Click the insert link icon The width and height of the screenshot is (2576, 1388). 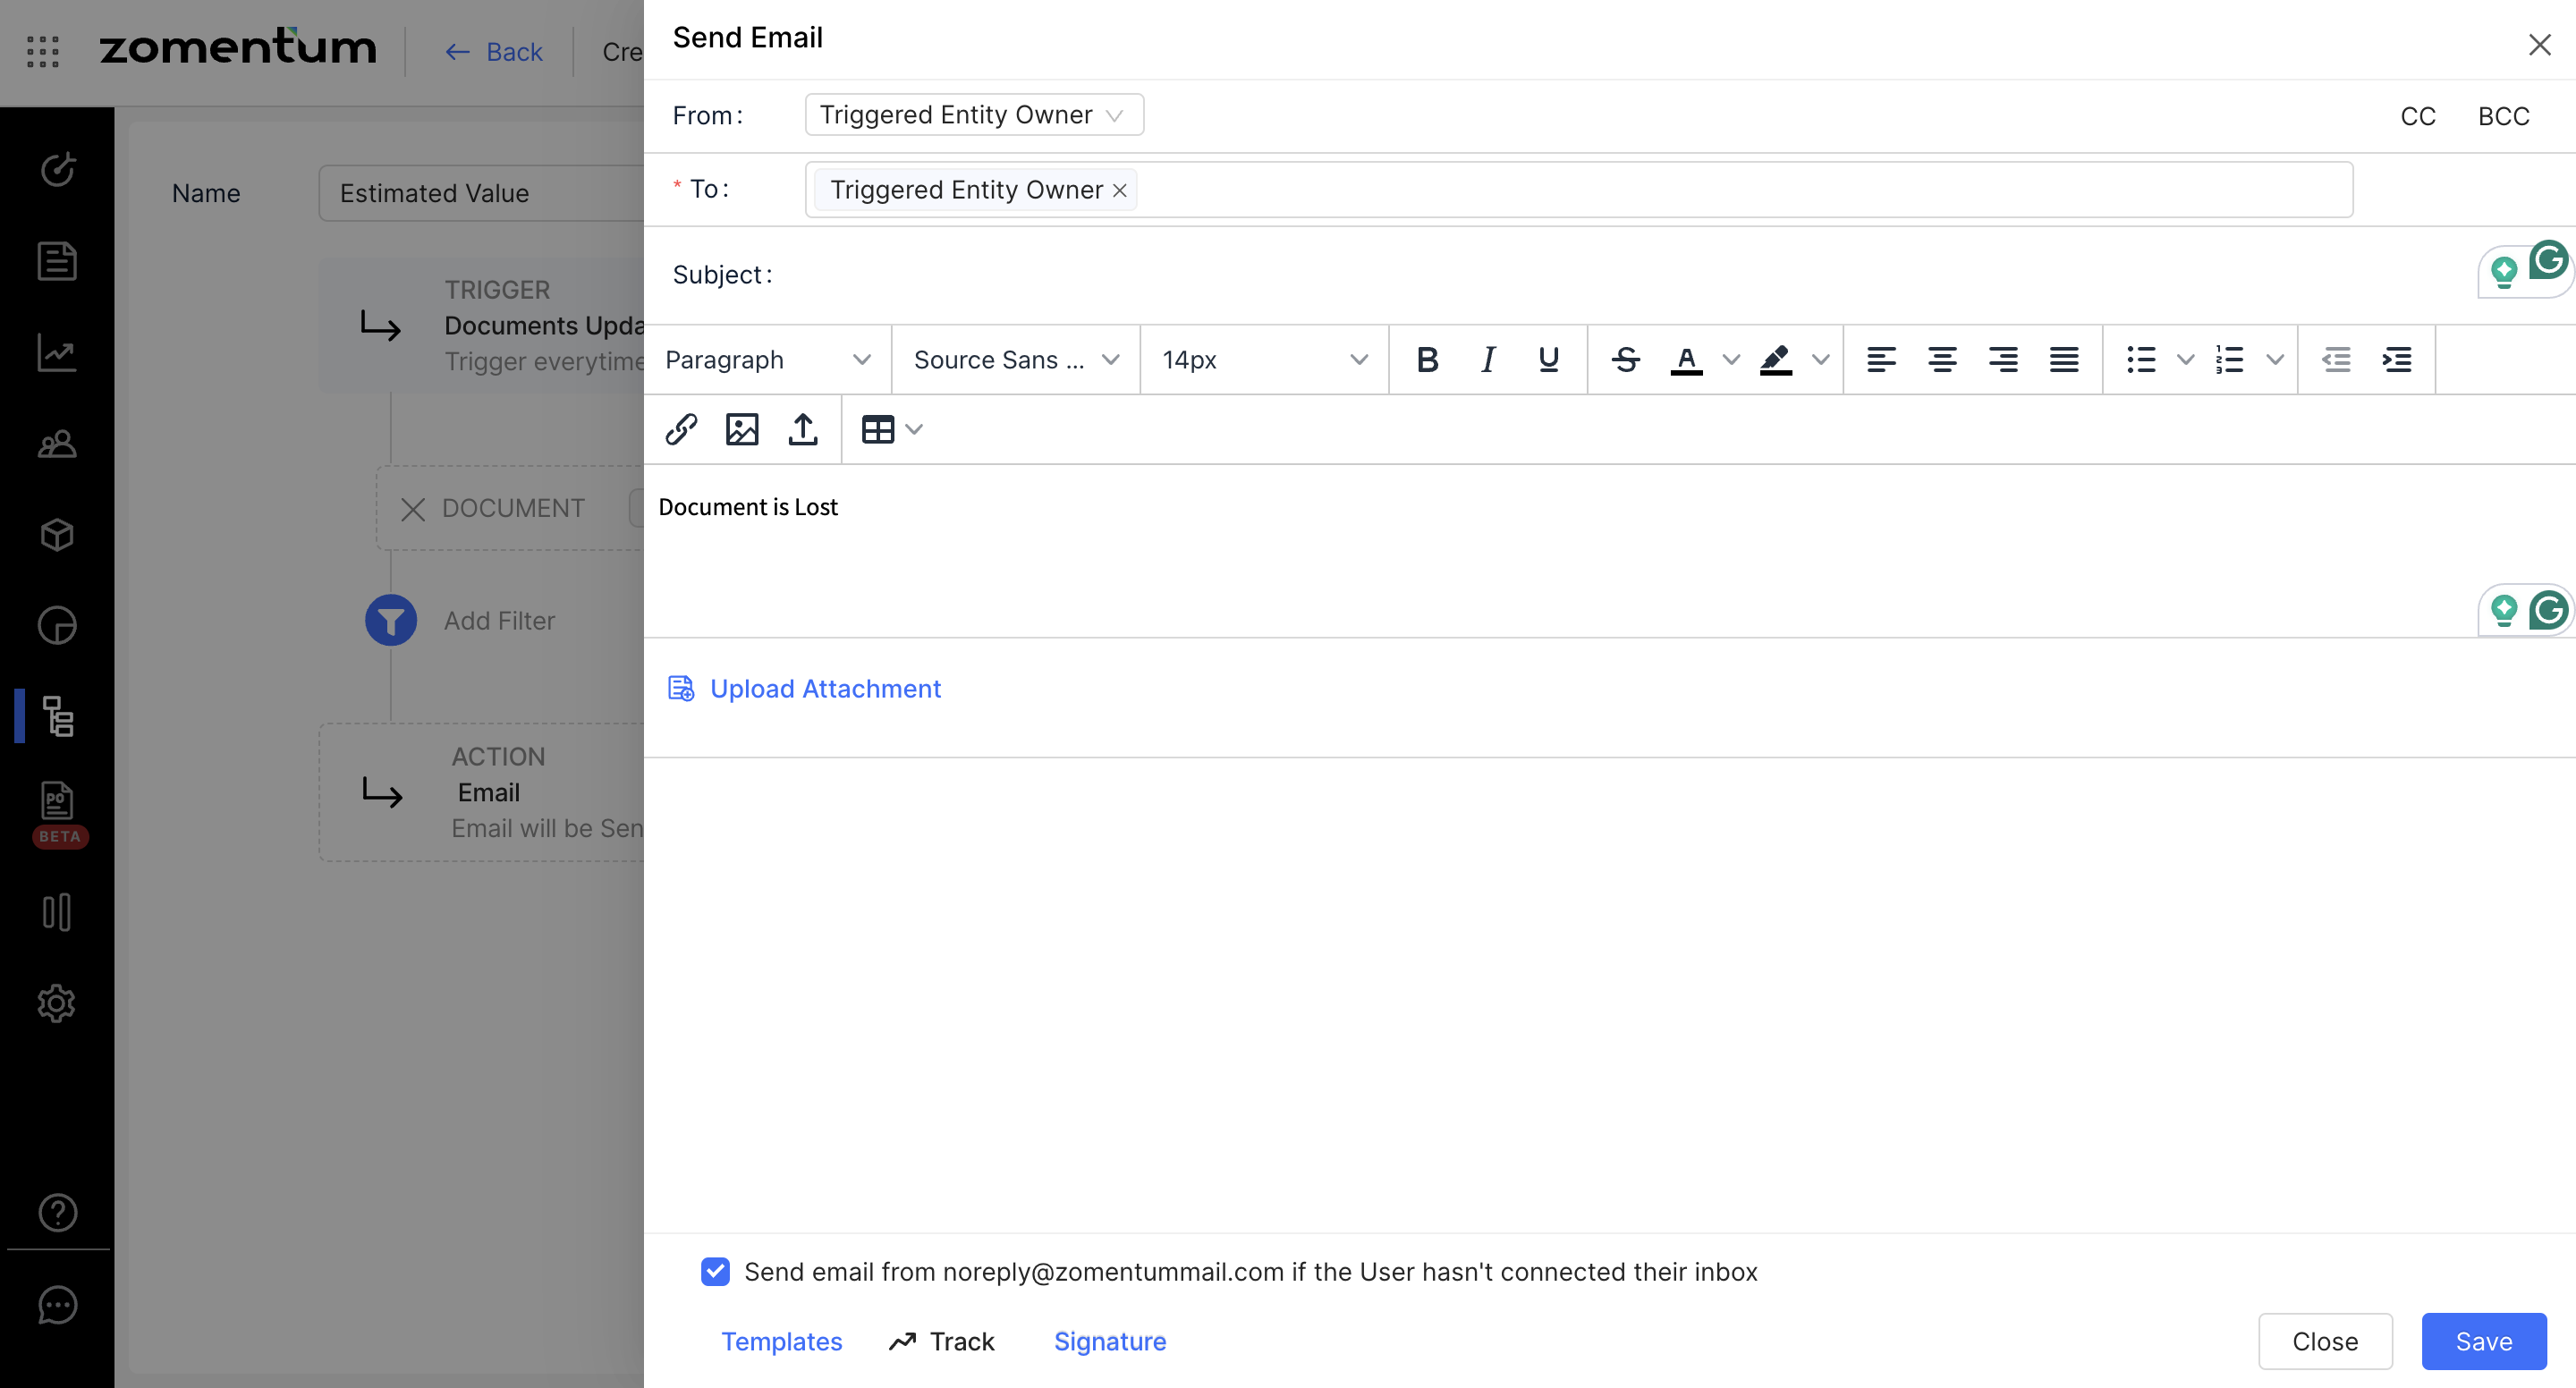tap(681, 429)
